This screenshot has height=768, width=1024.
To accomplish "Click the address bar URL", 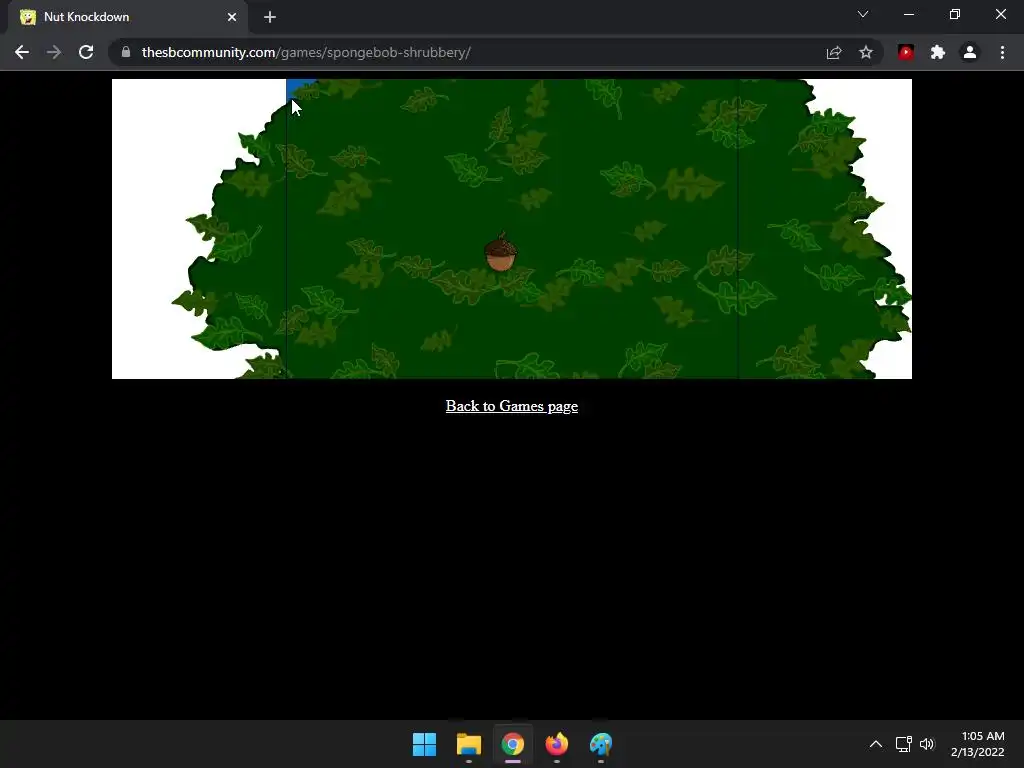I will click(306, 52).
